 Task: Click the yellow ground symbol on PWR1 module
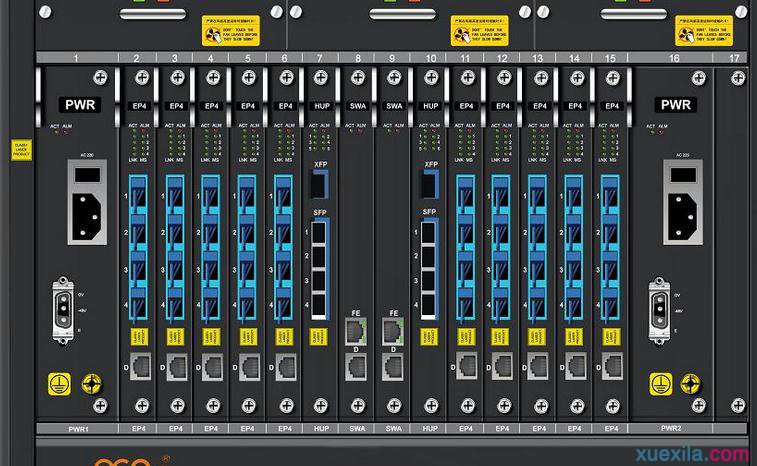61,381
